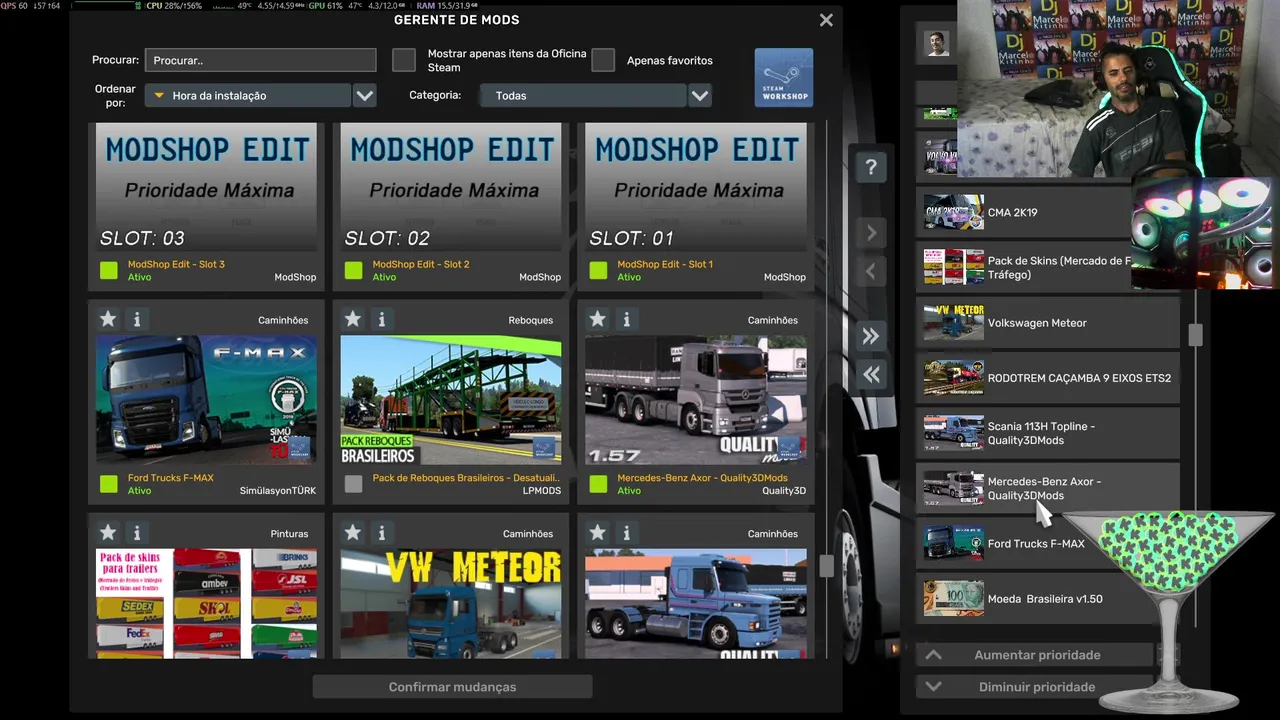Toggle Ford Trucks F-MAX active checkbox
This screenshot has height=720, width=1280.
[x=109, y=484]
